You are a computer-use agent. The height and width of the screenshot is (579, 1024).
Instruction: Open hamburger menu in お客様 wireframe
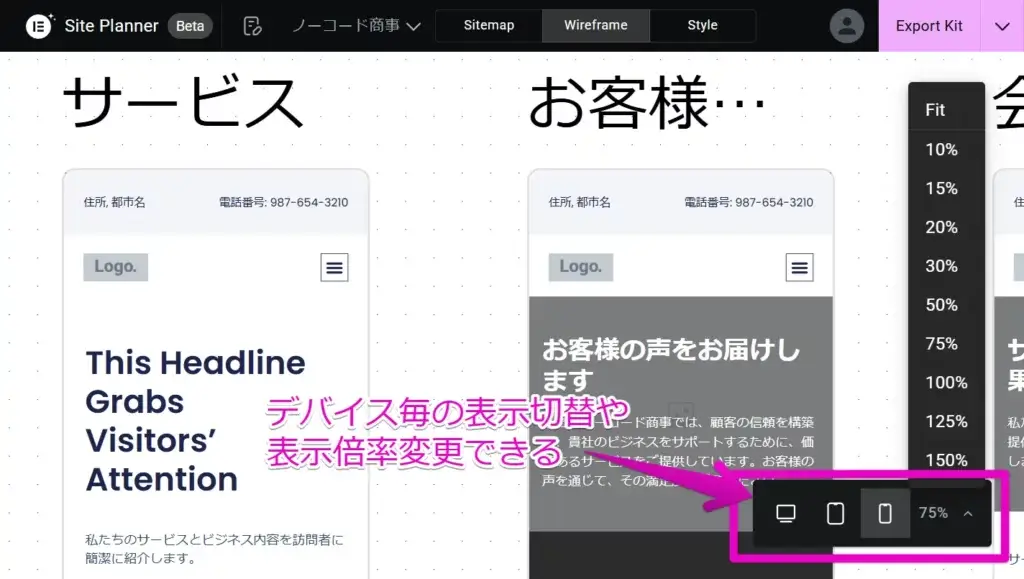[799, 268]
